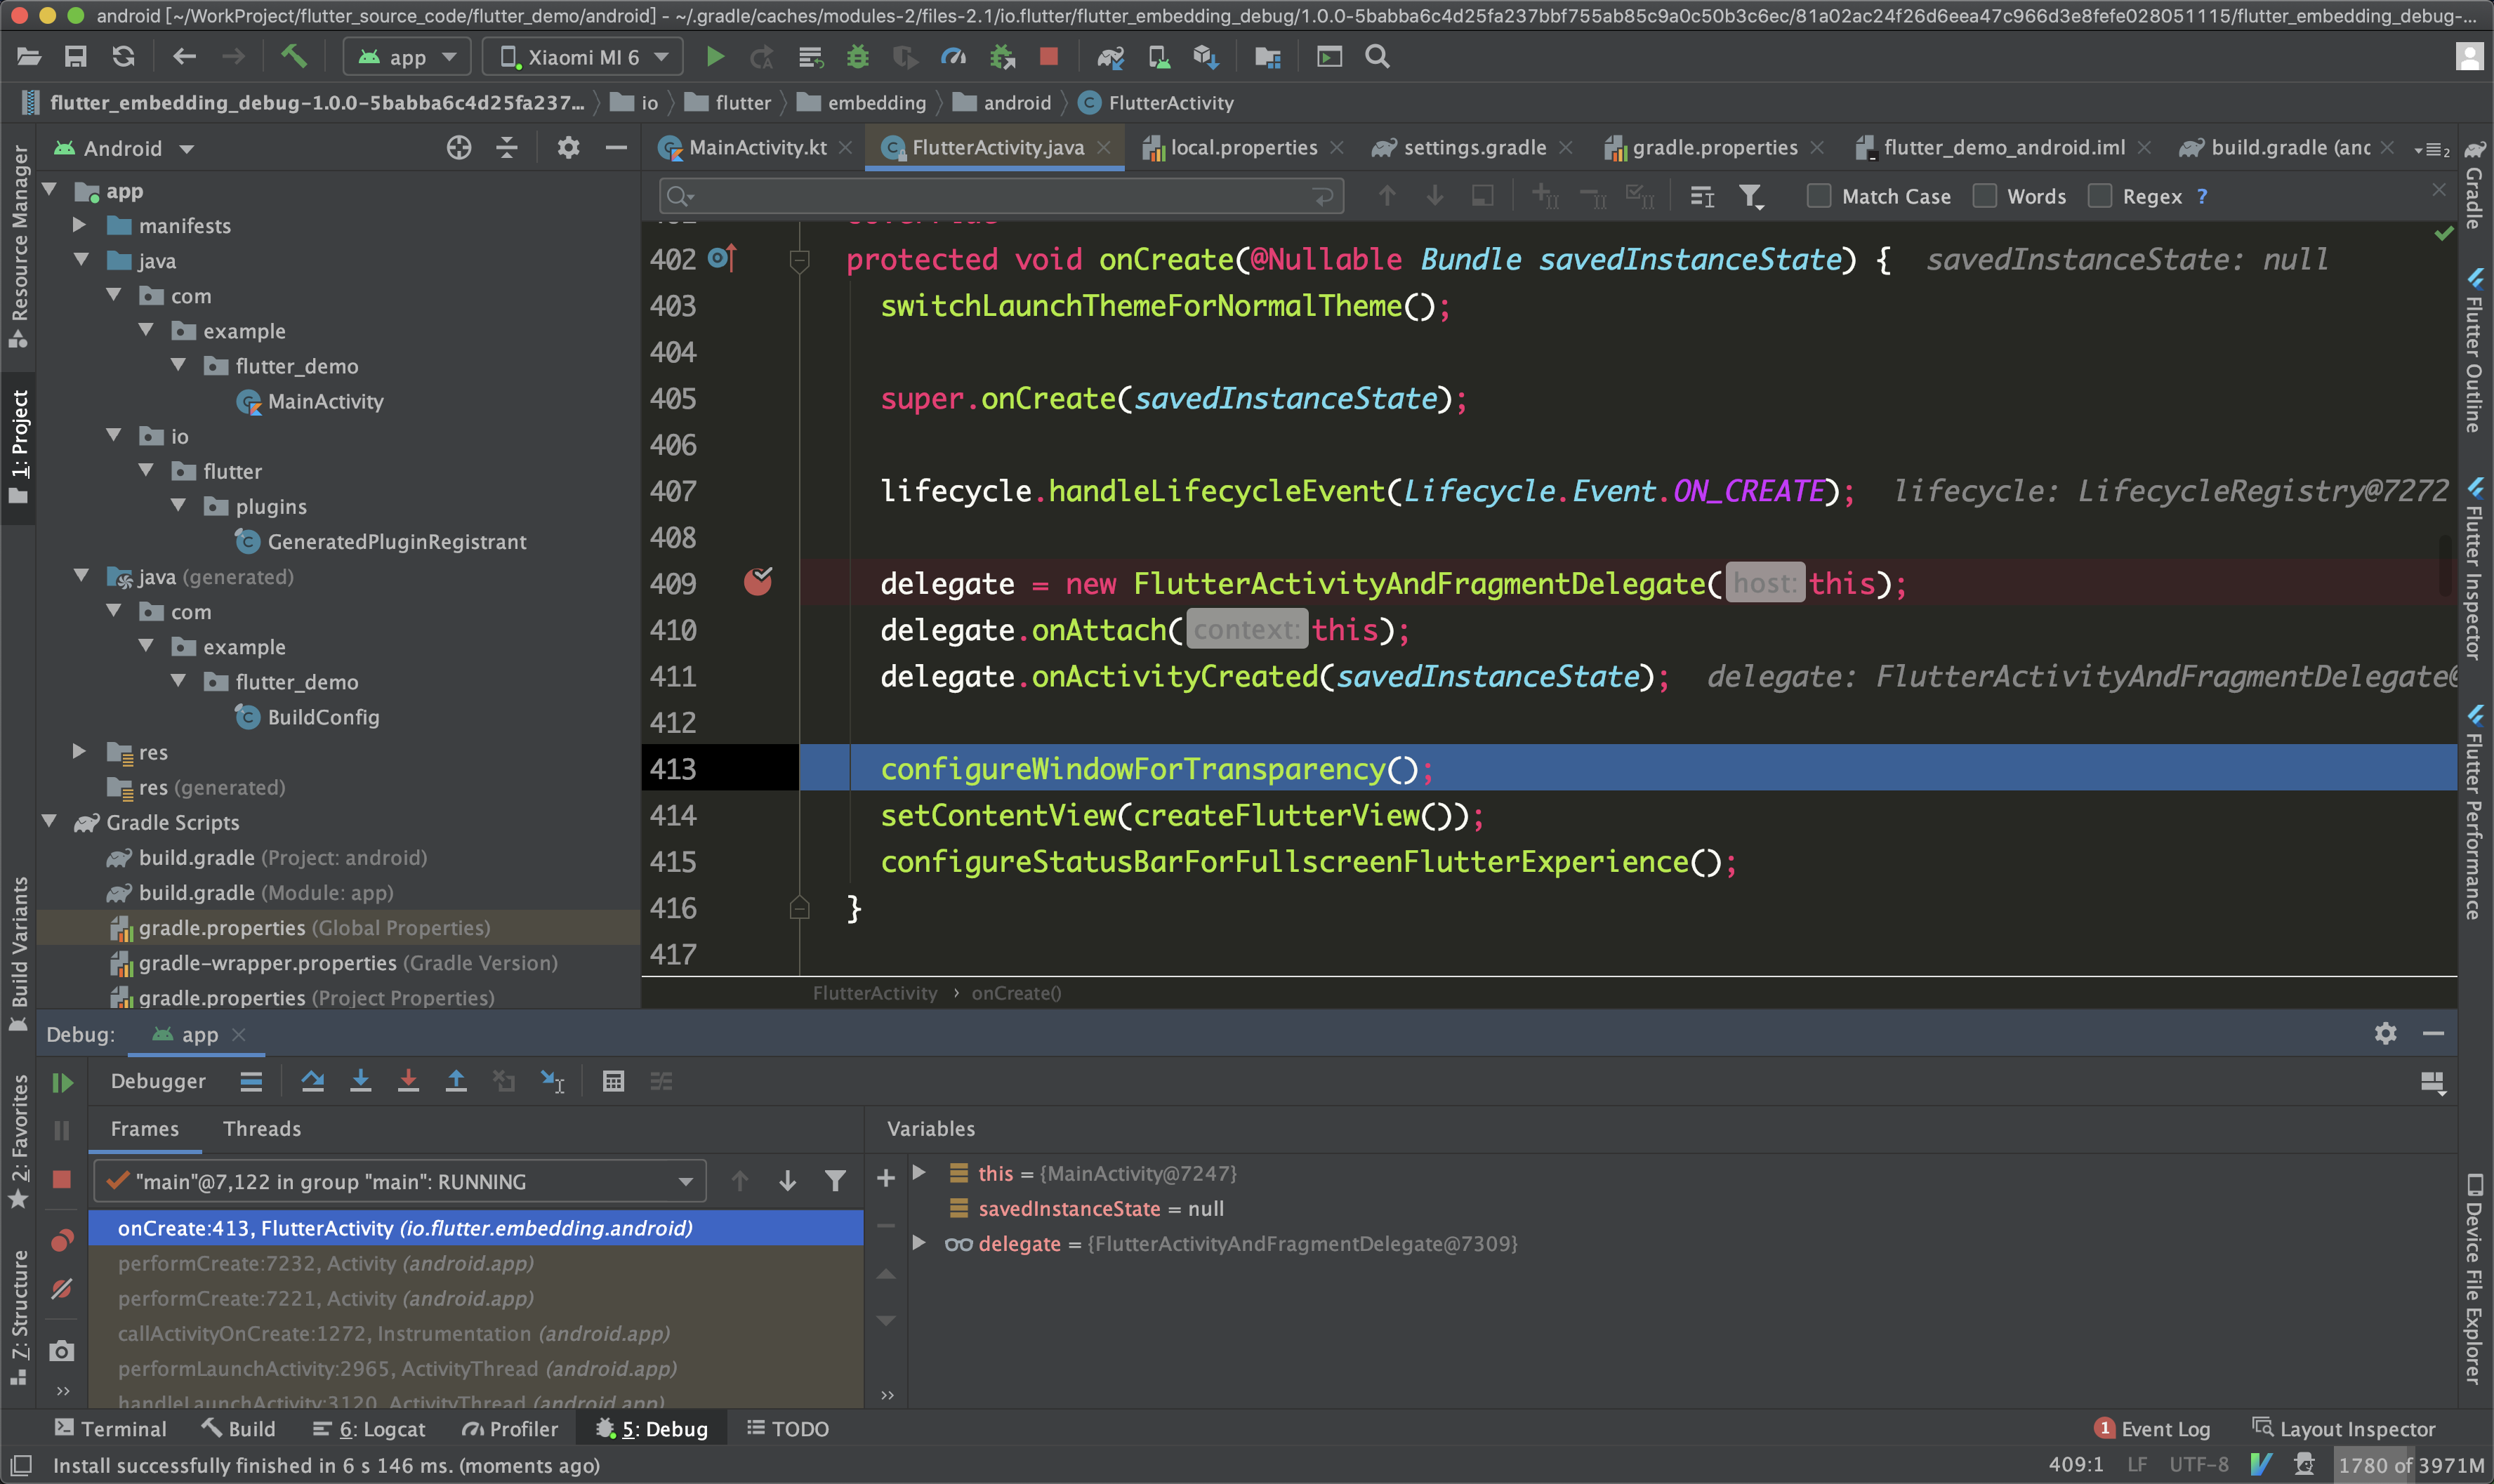
Task: Stop the running application
Action: [1049, 57]
